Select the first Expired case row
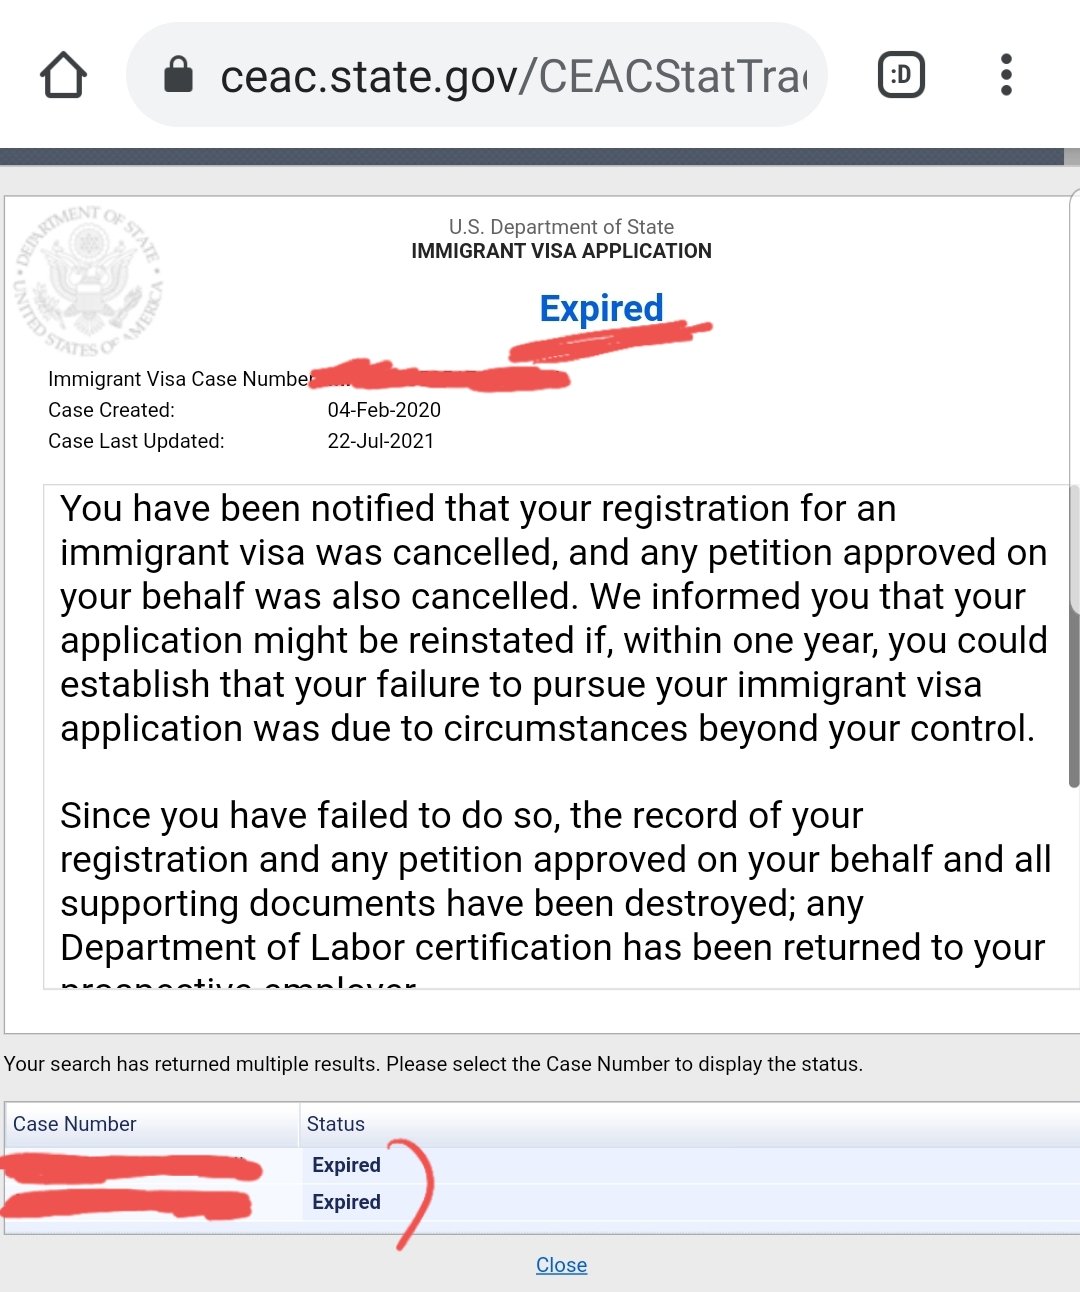This screenshot has width=1080, height=1292. coord(540,1165)
